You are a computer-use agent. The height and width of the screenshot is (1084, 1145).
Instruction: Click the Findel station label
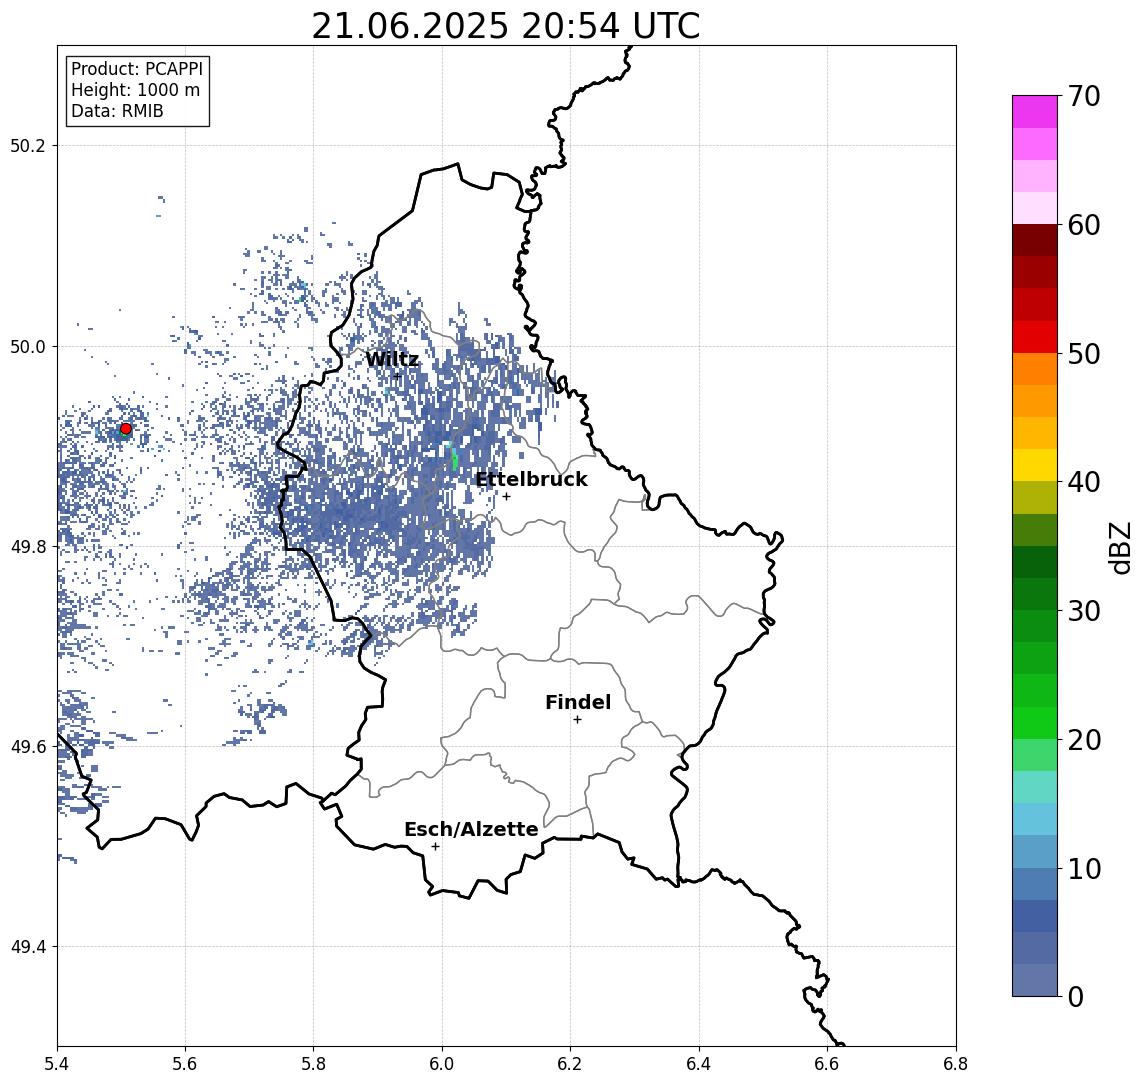(578, 702)
